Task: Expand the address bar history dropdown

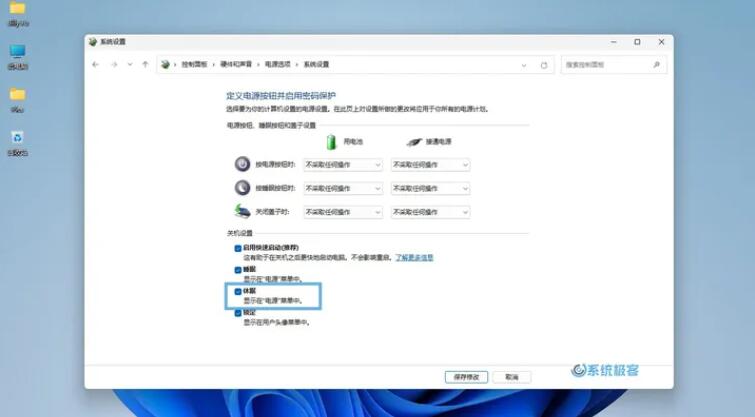Action: pyautogui.click(x=524, y=65)
